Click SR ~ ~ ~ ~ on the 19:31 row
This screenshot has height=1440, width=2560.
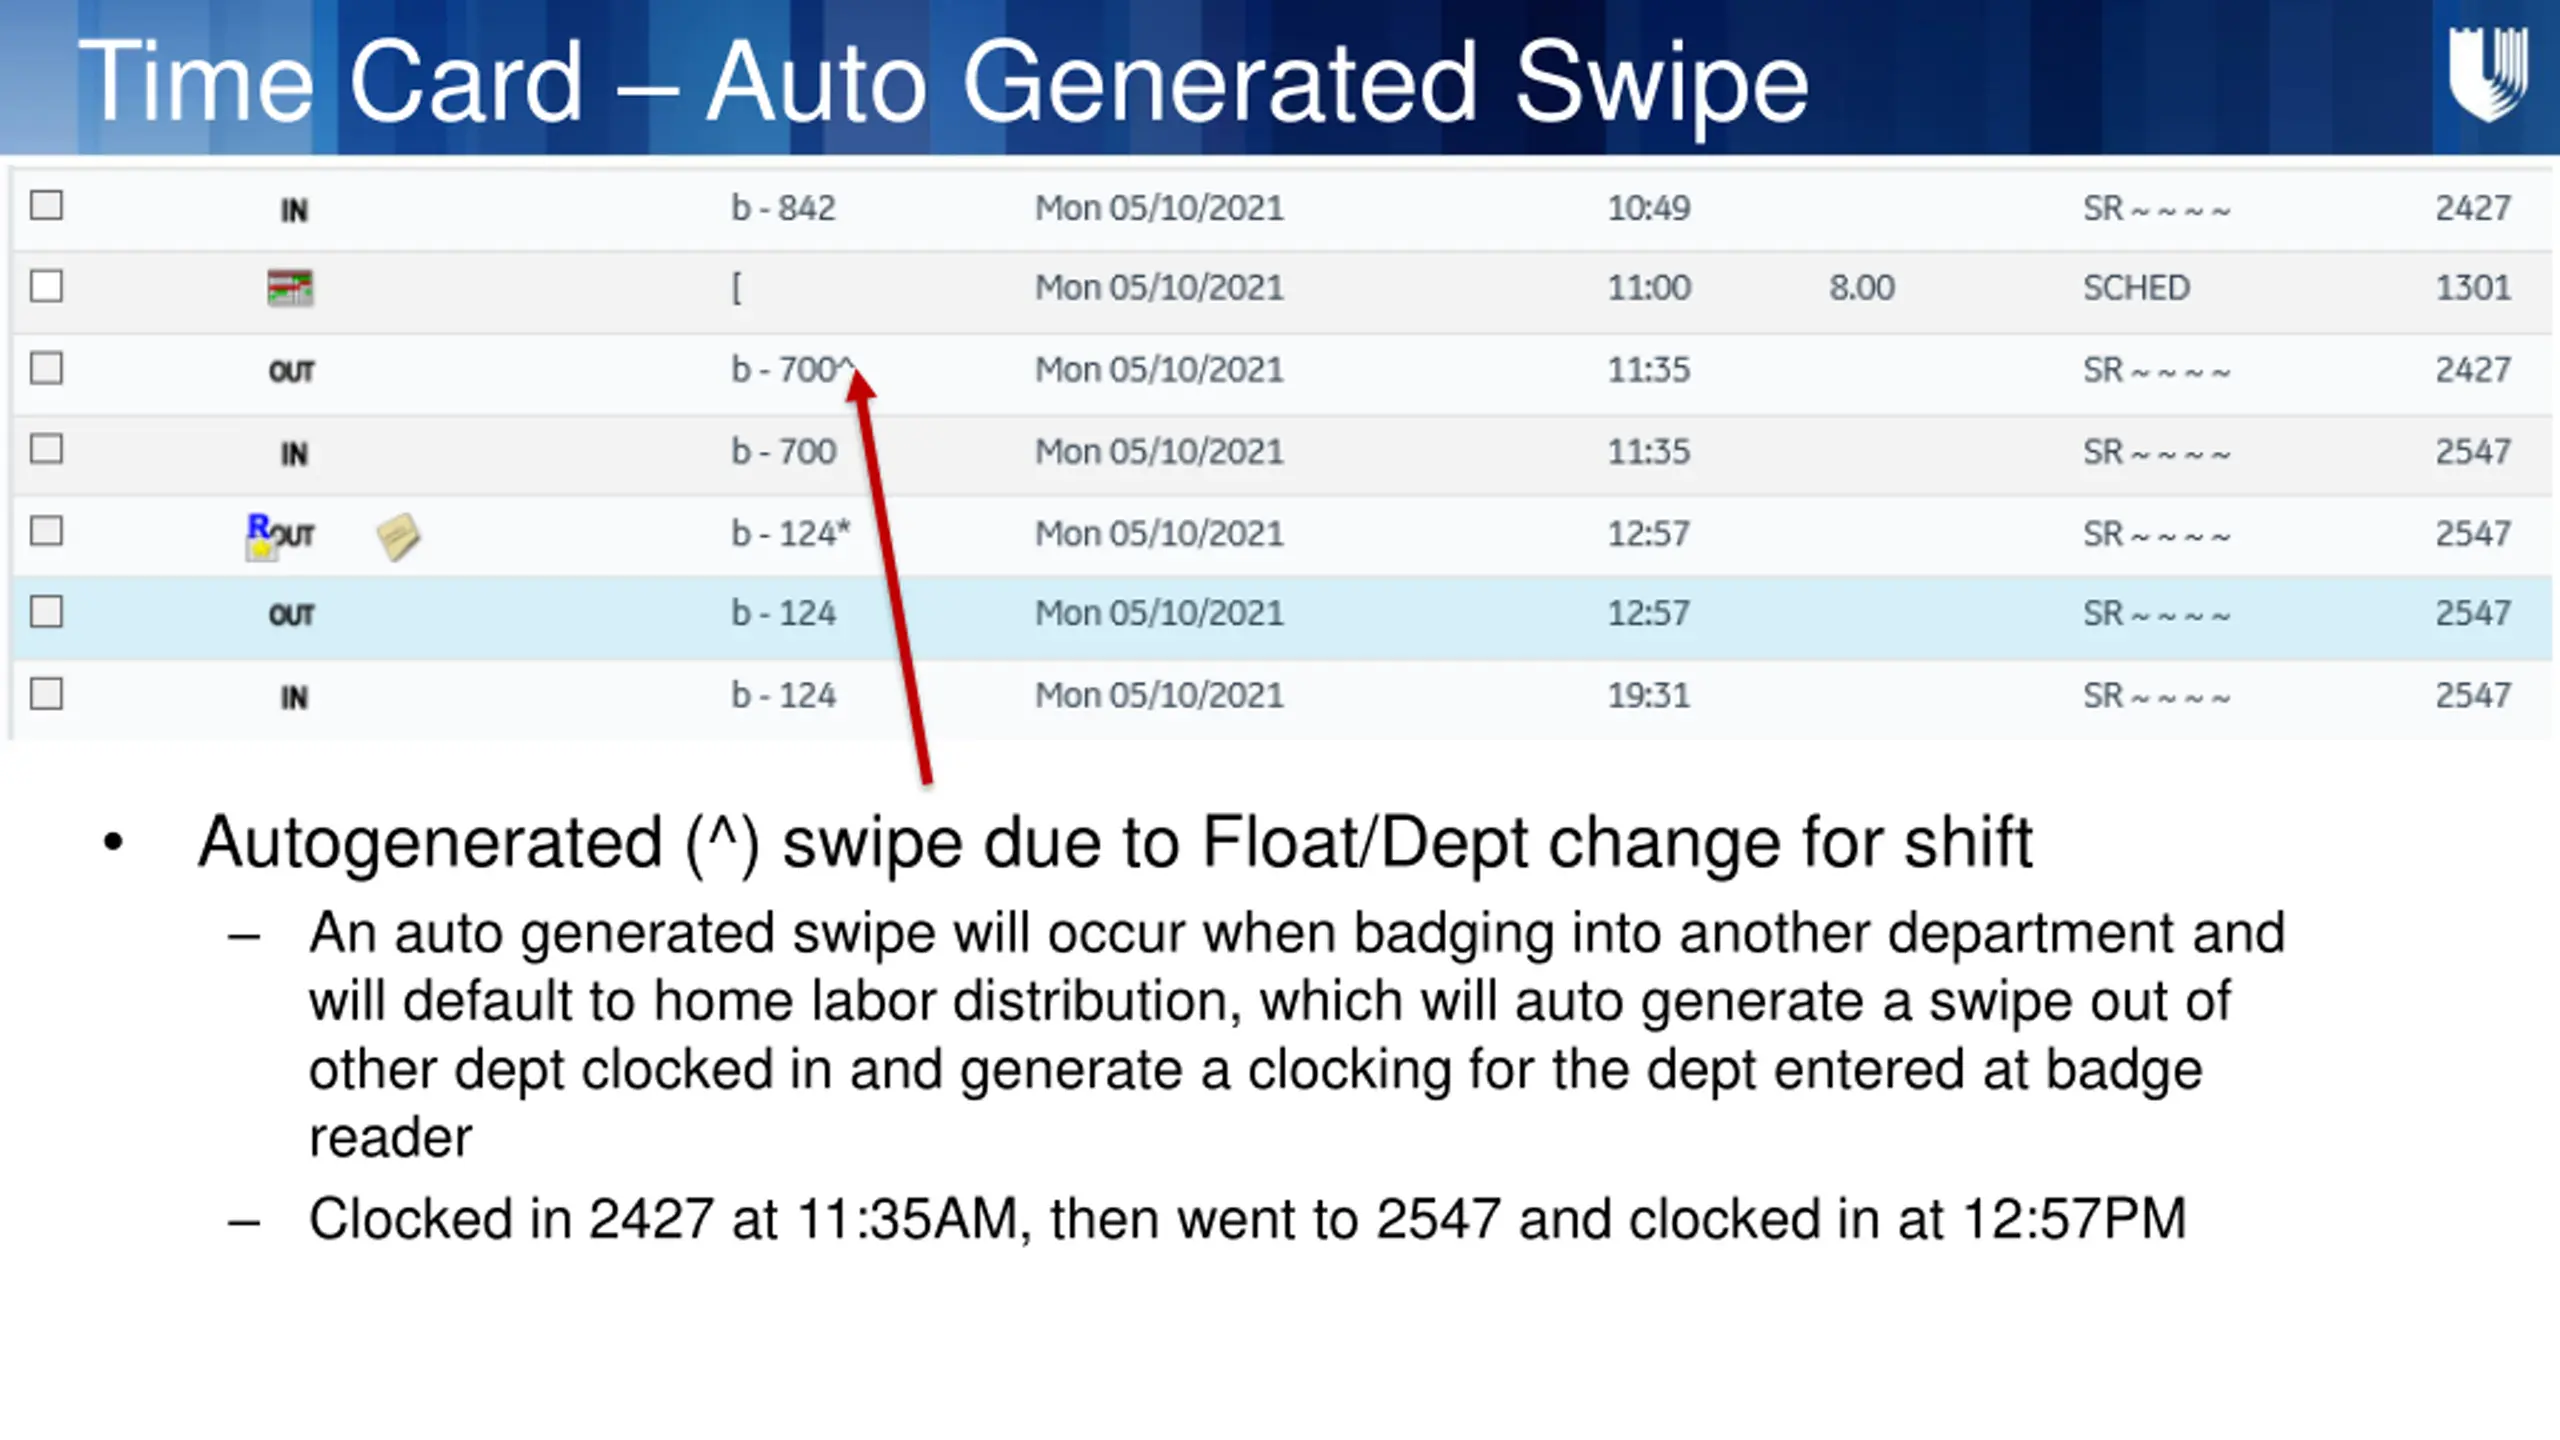point(2157,695)
